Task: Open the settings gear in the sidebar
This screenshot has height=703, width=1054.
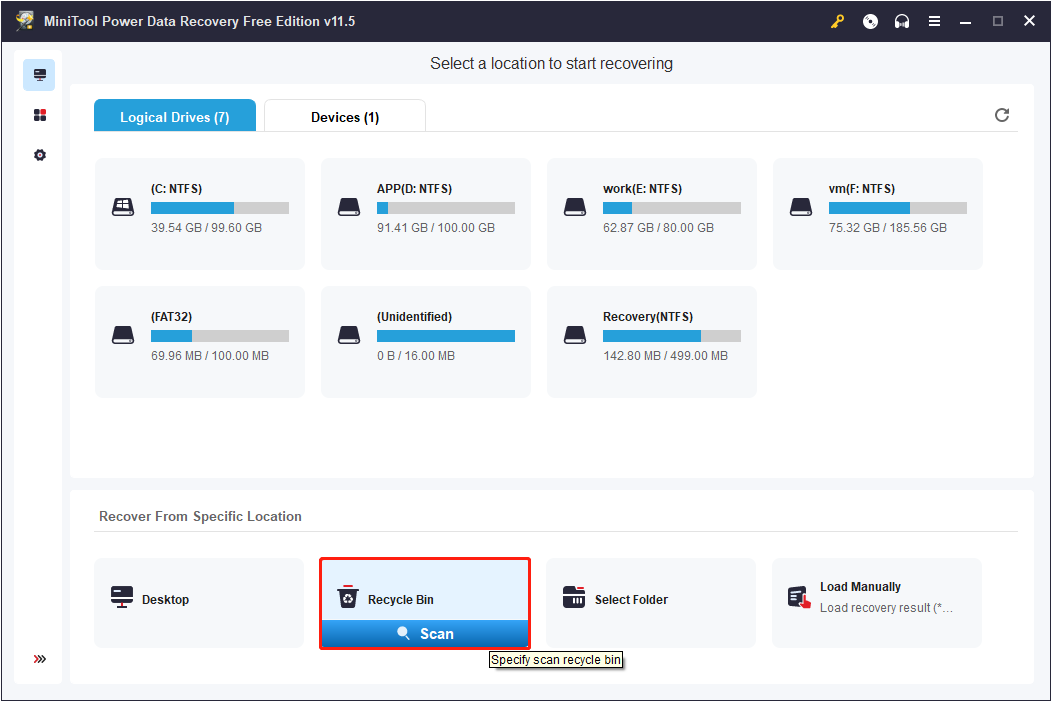Action: [40, 155]
